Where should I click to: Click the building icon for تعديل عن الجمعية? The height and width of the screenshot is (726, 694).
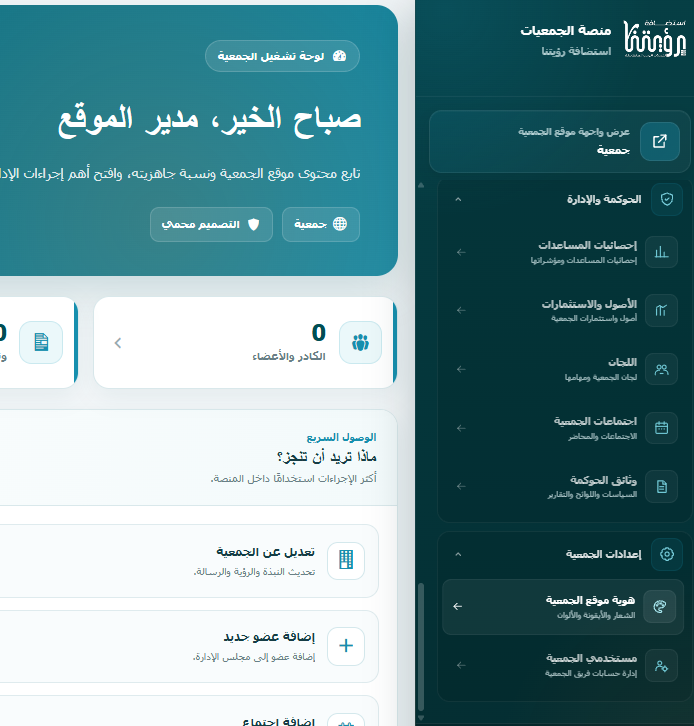click(x=346, y=560)
